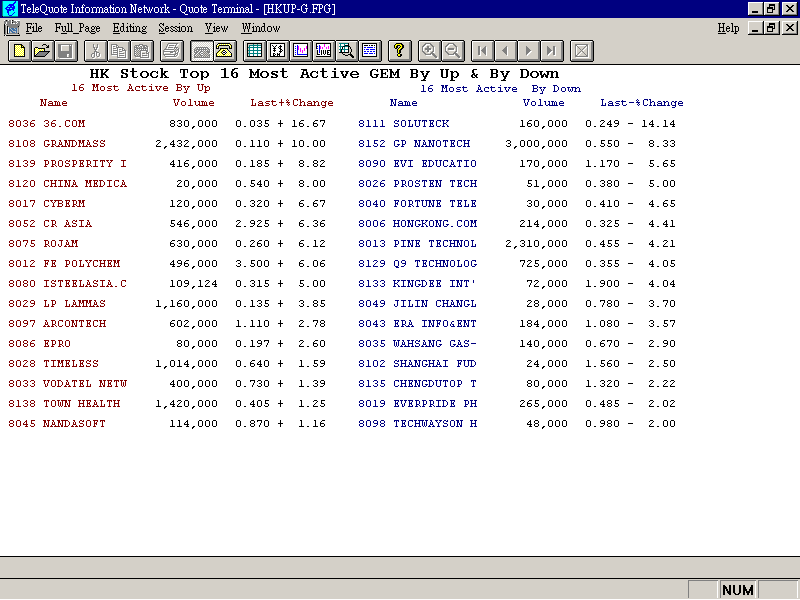Open the Full_Page menu
Screen dimensions: 800x600
click(77, 28)
